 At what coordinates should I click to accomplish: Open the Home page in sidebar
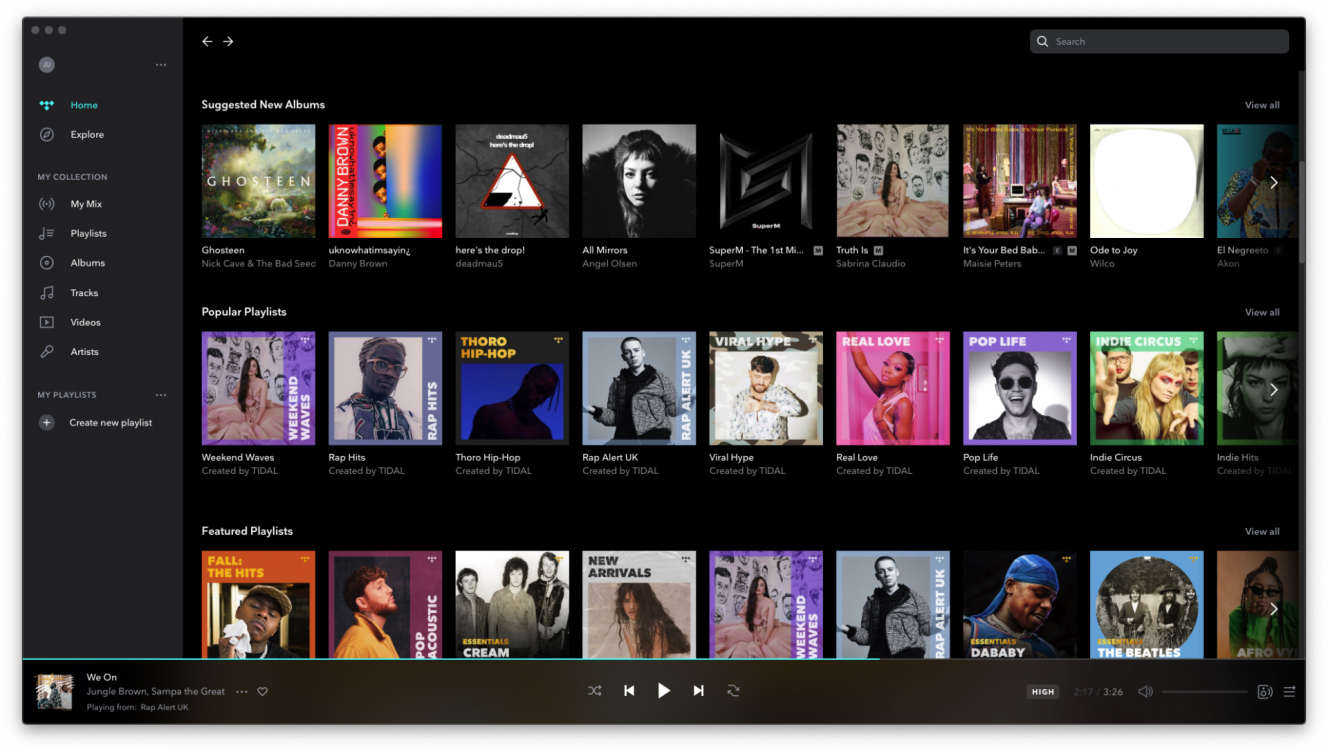(84, 105)
